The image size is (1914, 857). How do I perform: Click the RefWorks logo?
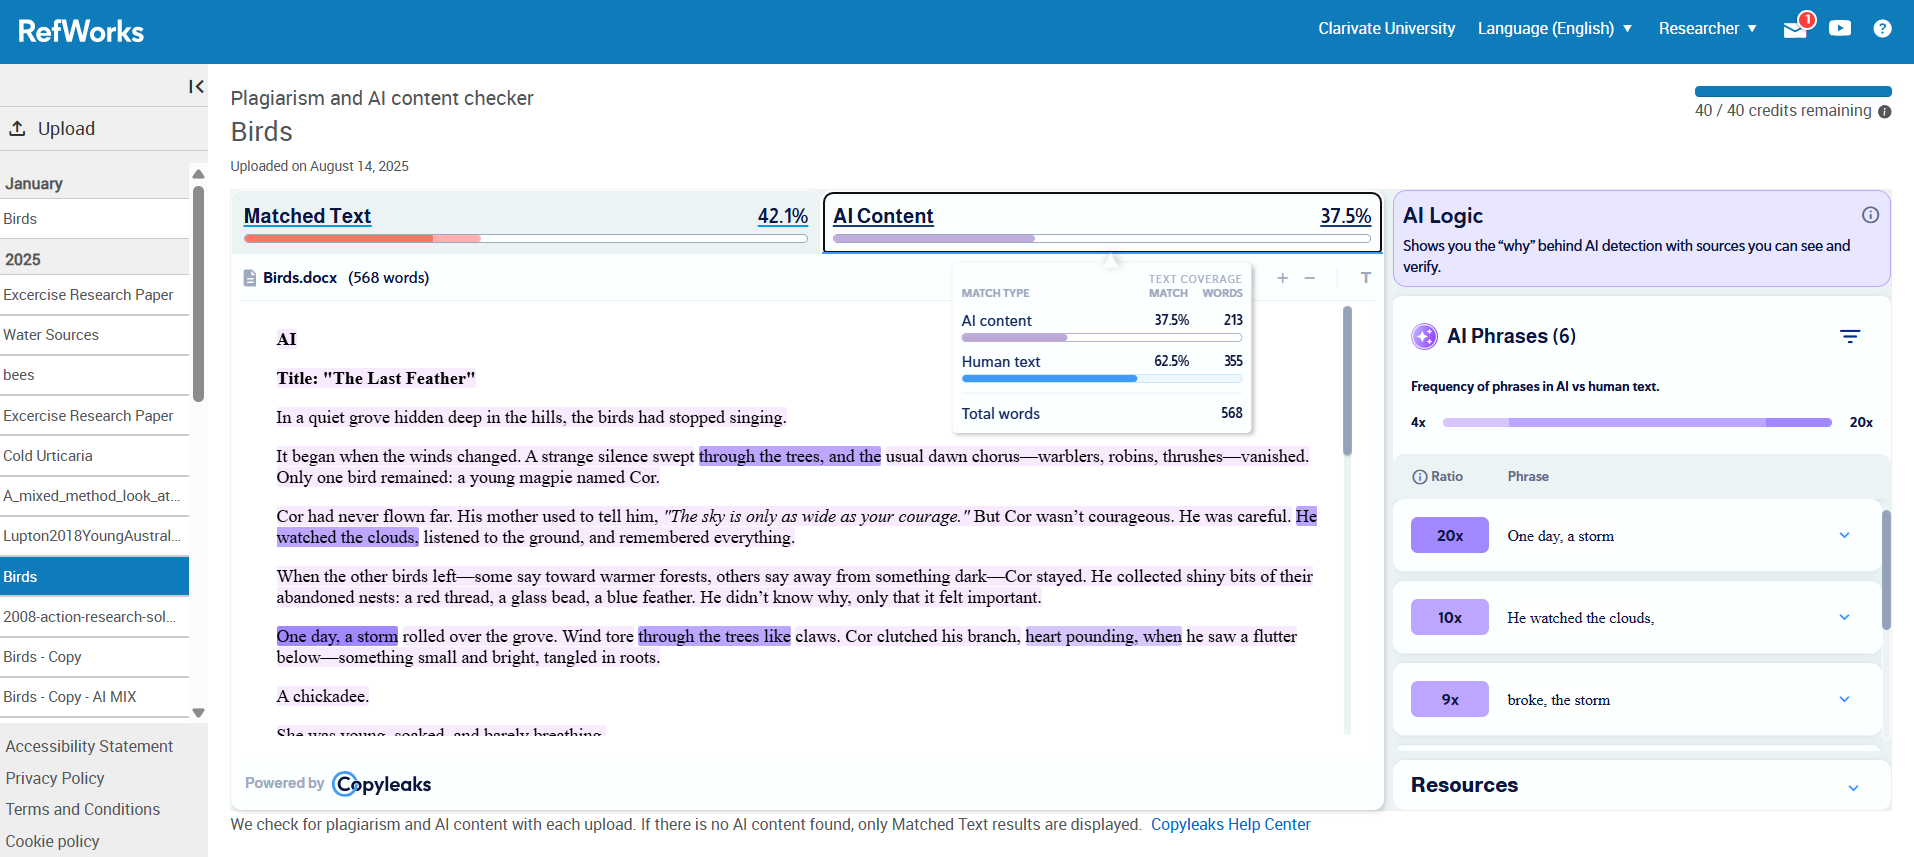(81, 31)
